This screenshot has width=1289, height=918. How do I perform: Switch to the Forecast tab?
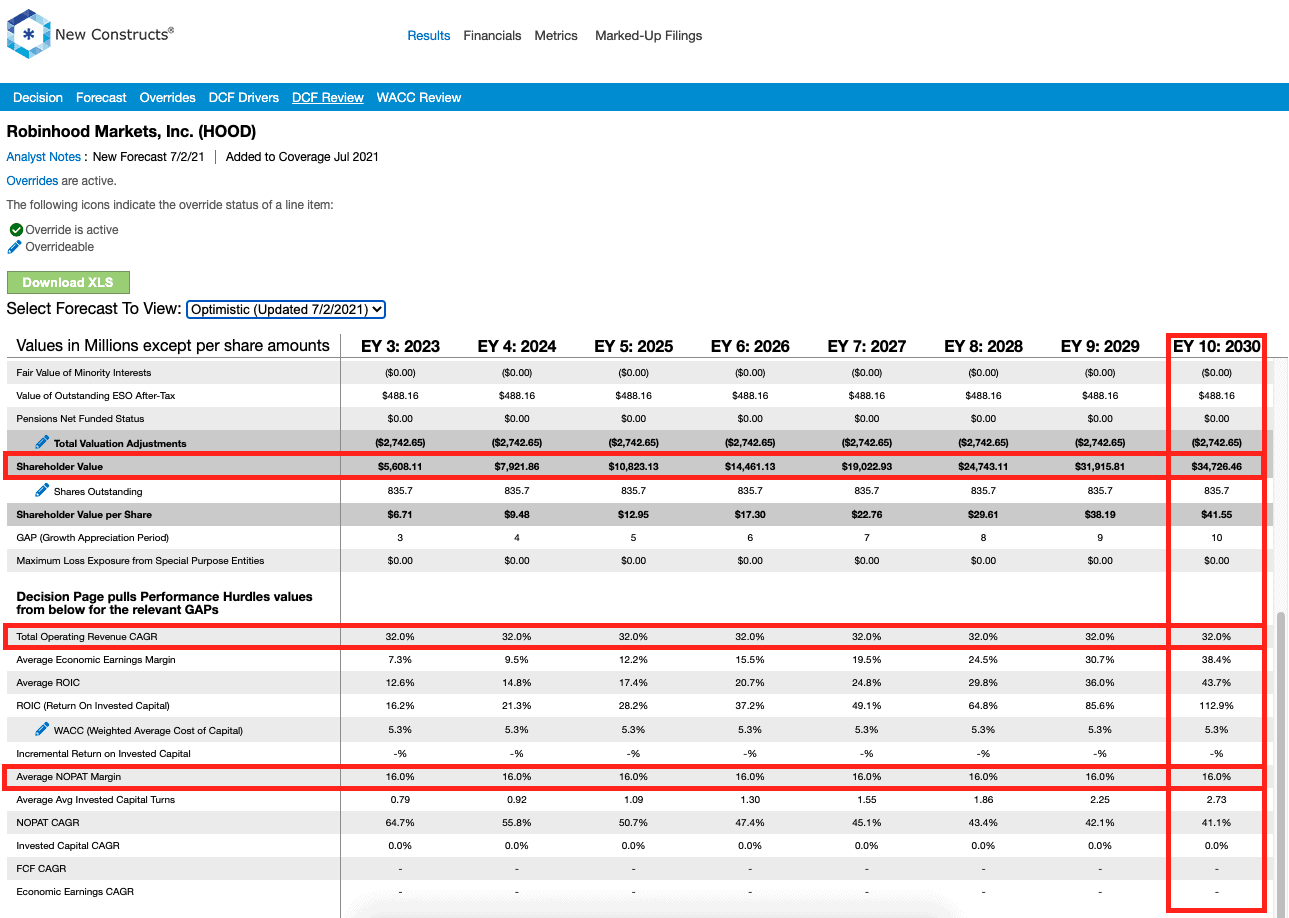pyautogui.click(x=101, y=97)
